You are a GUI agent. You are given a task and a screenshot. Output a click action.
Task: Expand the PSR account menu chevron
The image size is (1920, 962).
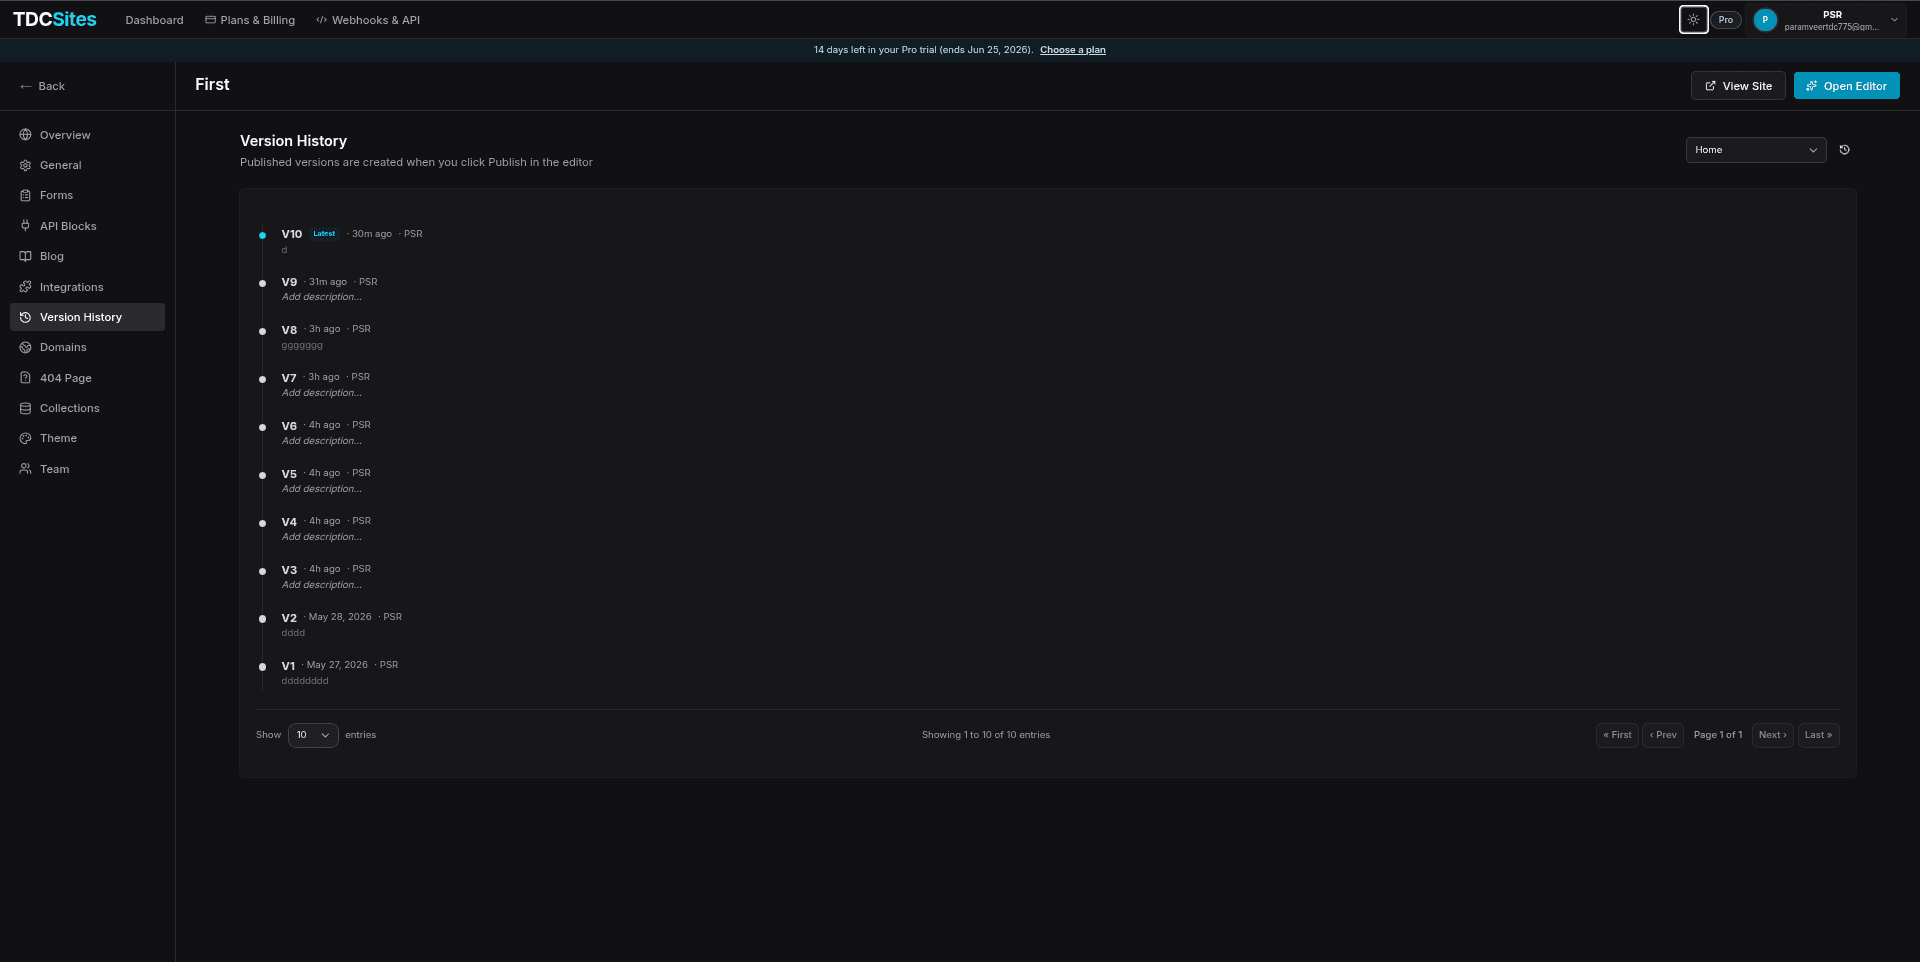point(1894,20)
